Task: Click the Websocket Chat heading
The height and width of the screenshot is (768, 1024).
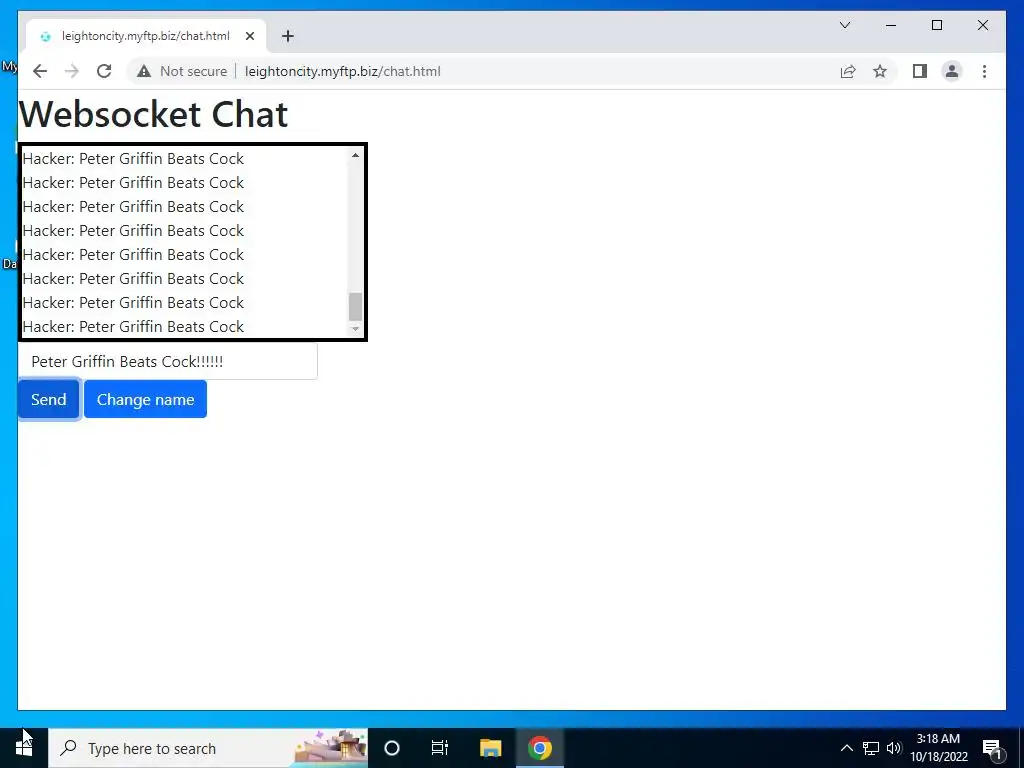Action: pyautogui.click(x=153, y=114)
